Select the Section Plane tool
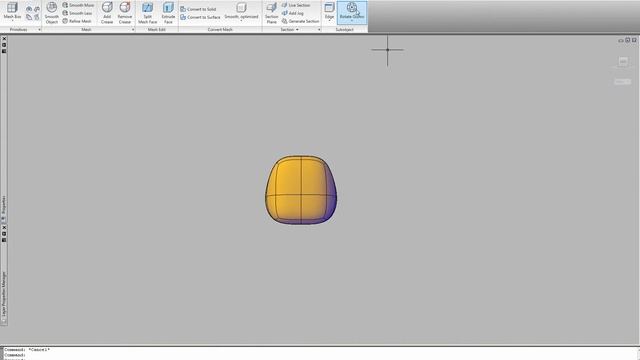This screenshot has height=360, width=640. (x=271, y=13)
